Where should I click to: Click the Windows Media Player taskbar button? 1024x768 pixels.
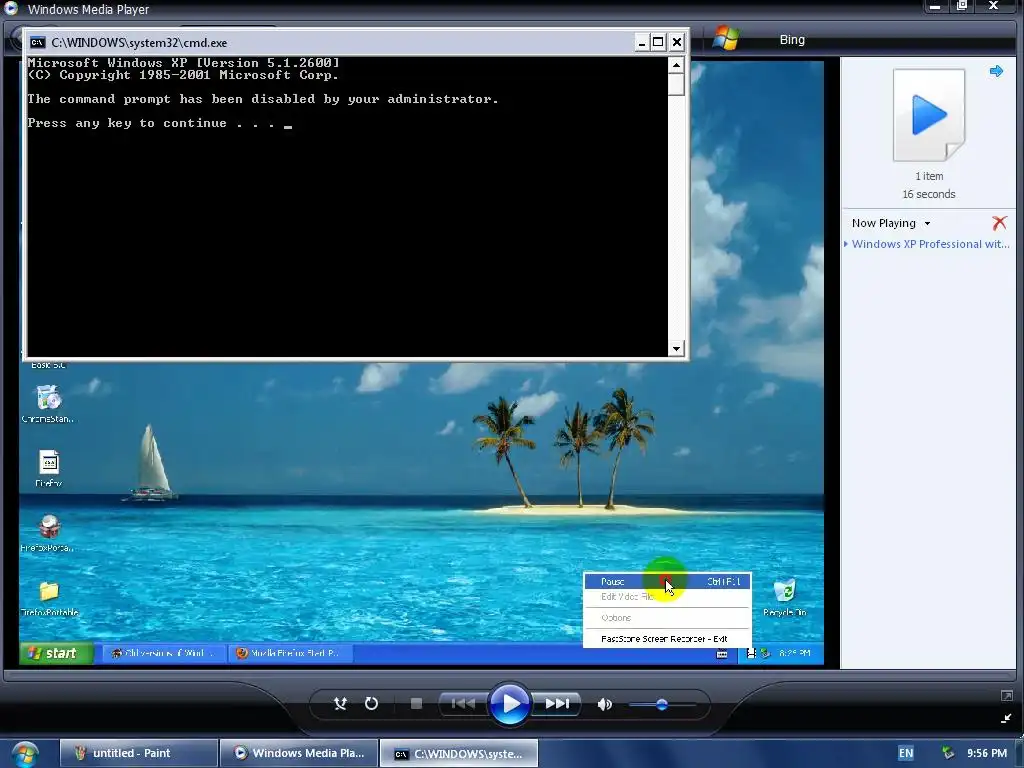299,753
